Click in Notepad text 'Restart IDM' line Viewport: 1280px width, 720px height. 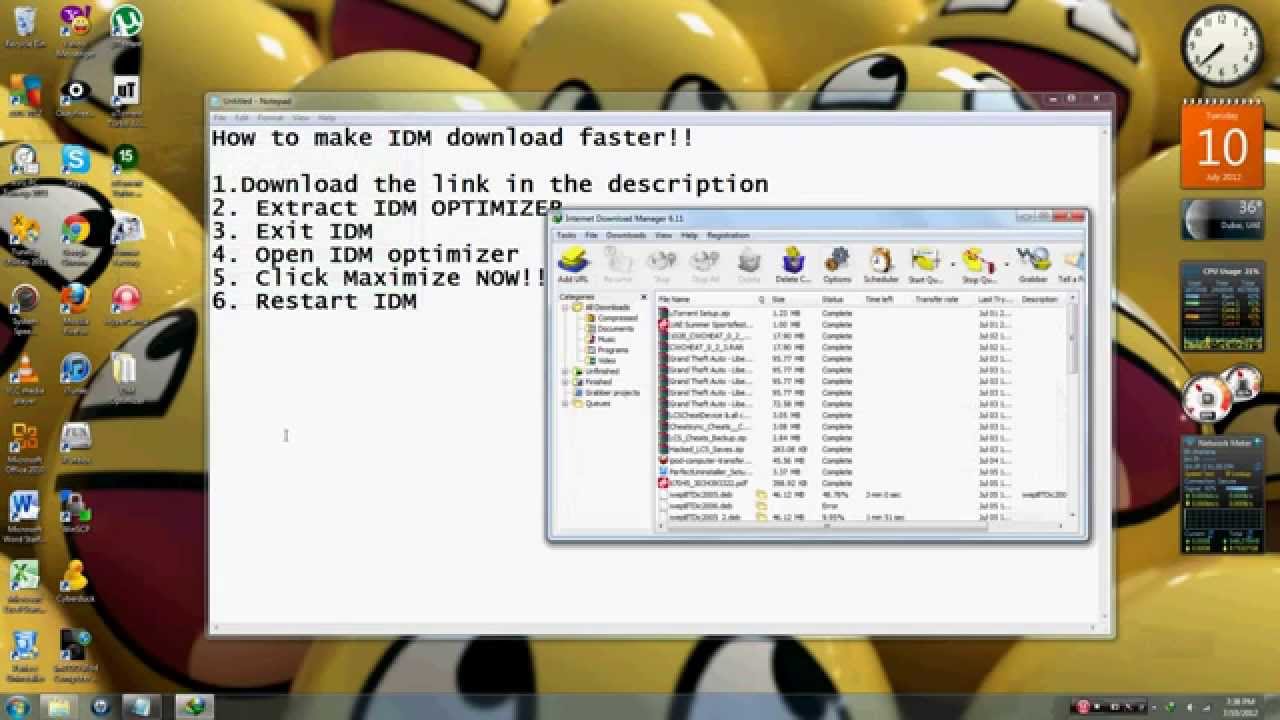click(336, 301)
